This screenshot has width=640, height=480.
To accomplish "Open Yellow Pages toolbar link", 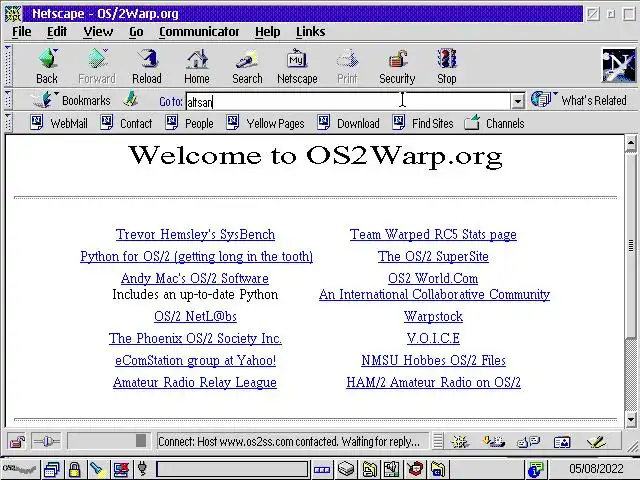I will click(265, 123).
